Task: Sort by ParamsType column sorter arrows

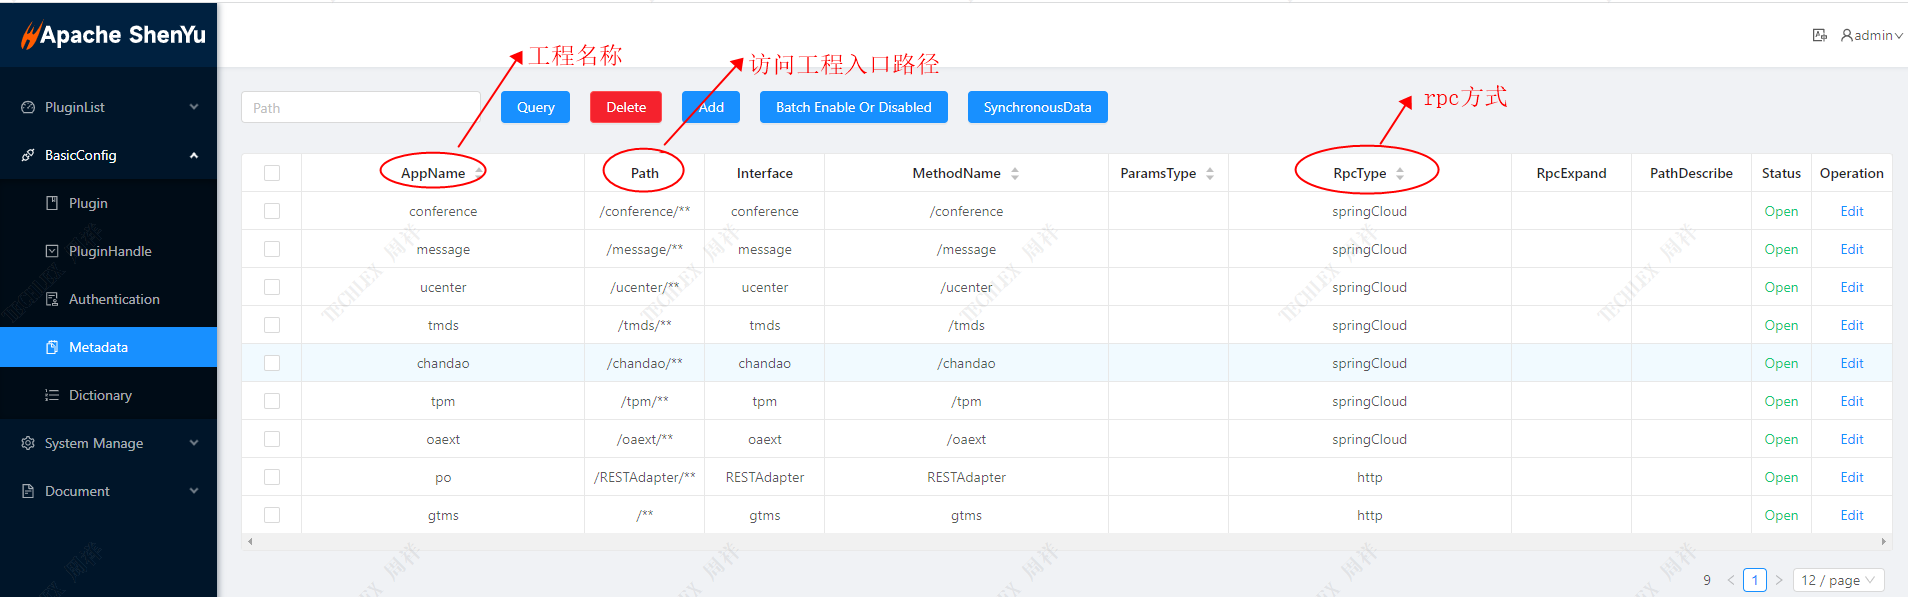Action: 1210,173
